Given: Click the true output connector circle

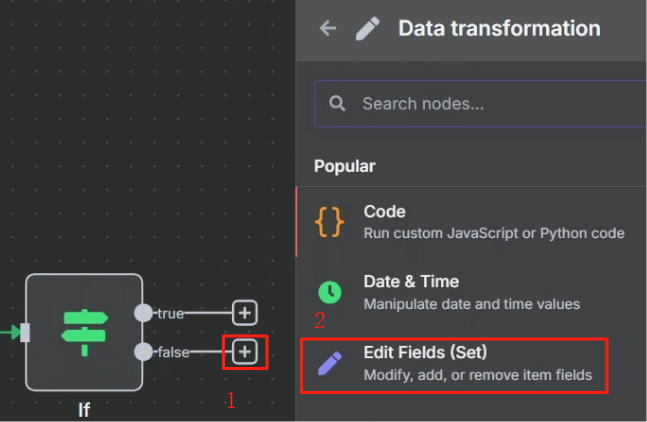Looking at the screenshot, I should tap(143, 313).
